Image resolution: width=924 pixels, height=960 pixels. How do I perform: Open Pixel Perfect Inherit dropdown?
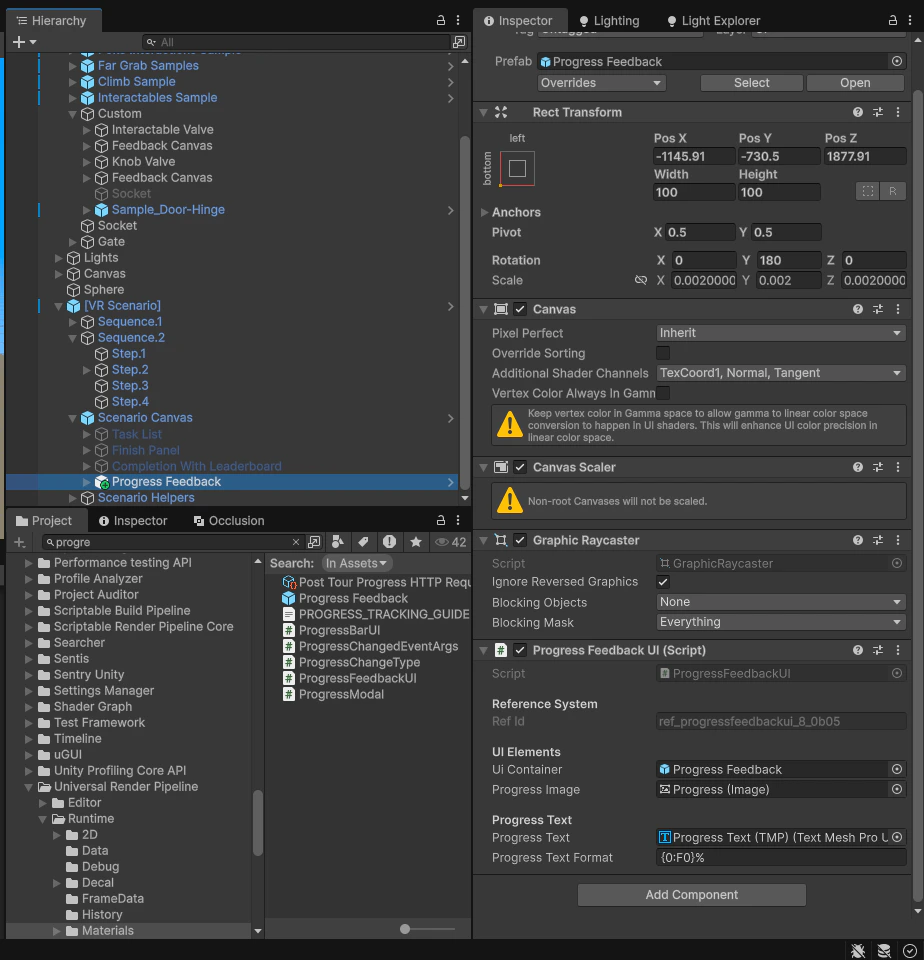coord(781,332)
